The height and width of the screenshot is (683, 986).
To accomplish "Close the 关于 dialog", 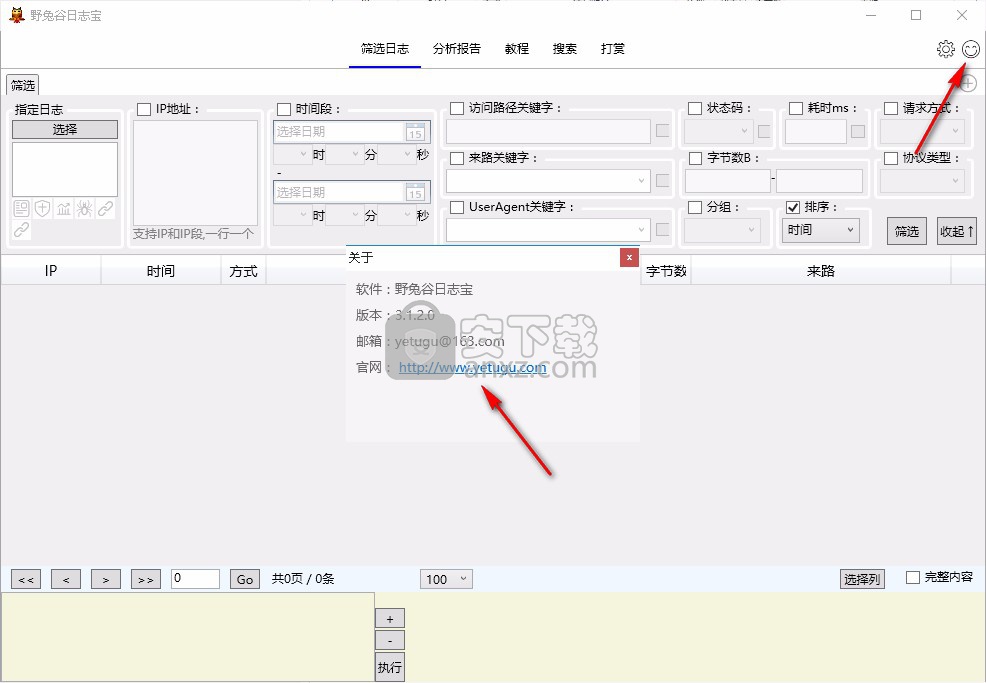I will click(629, 257).
